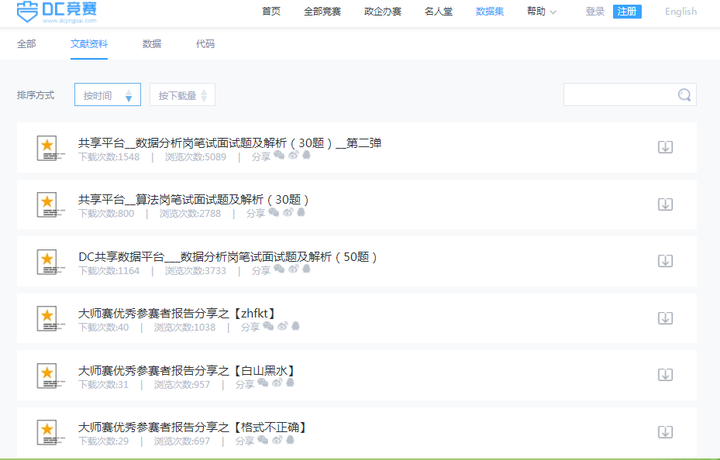The height and width of the screenshot is (460, 720).
Task: Click 下载次数:1548 text
Action: point(109,157)
